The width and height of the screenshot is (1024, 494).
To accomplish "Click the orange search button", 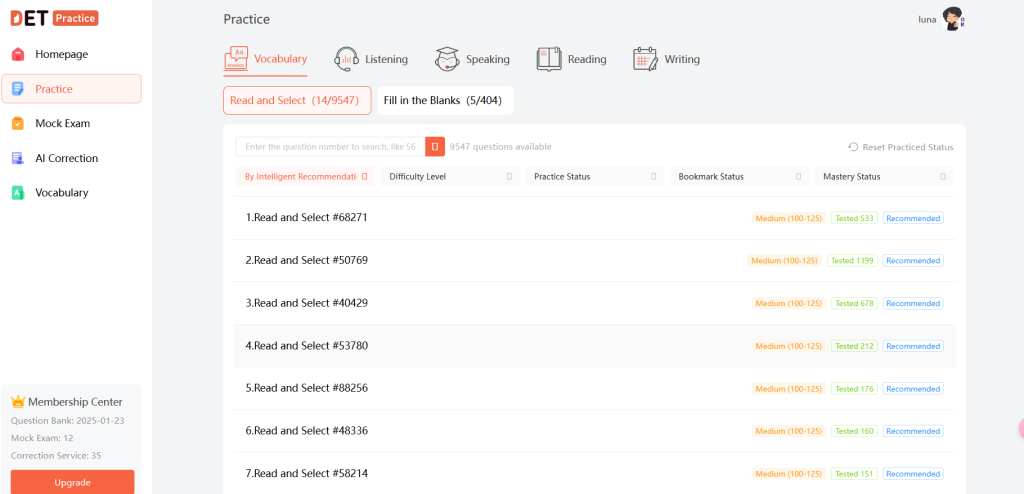I will pyautogui.click(x=435, y=147).
